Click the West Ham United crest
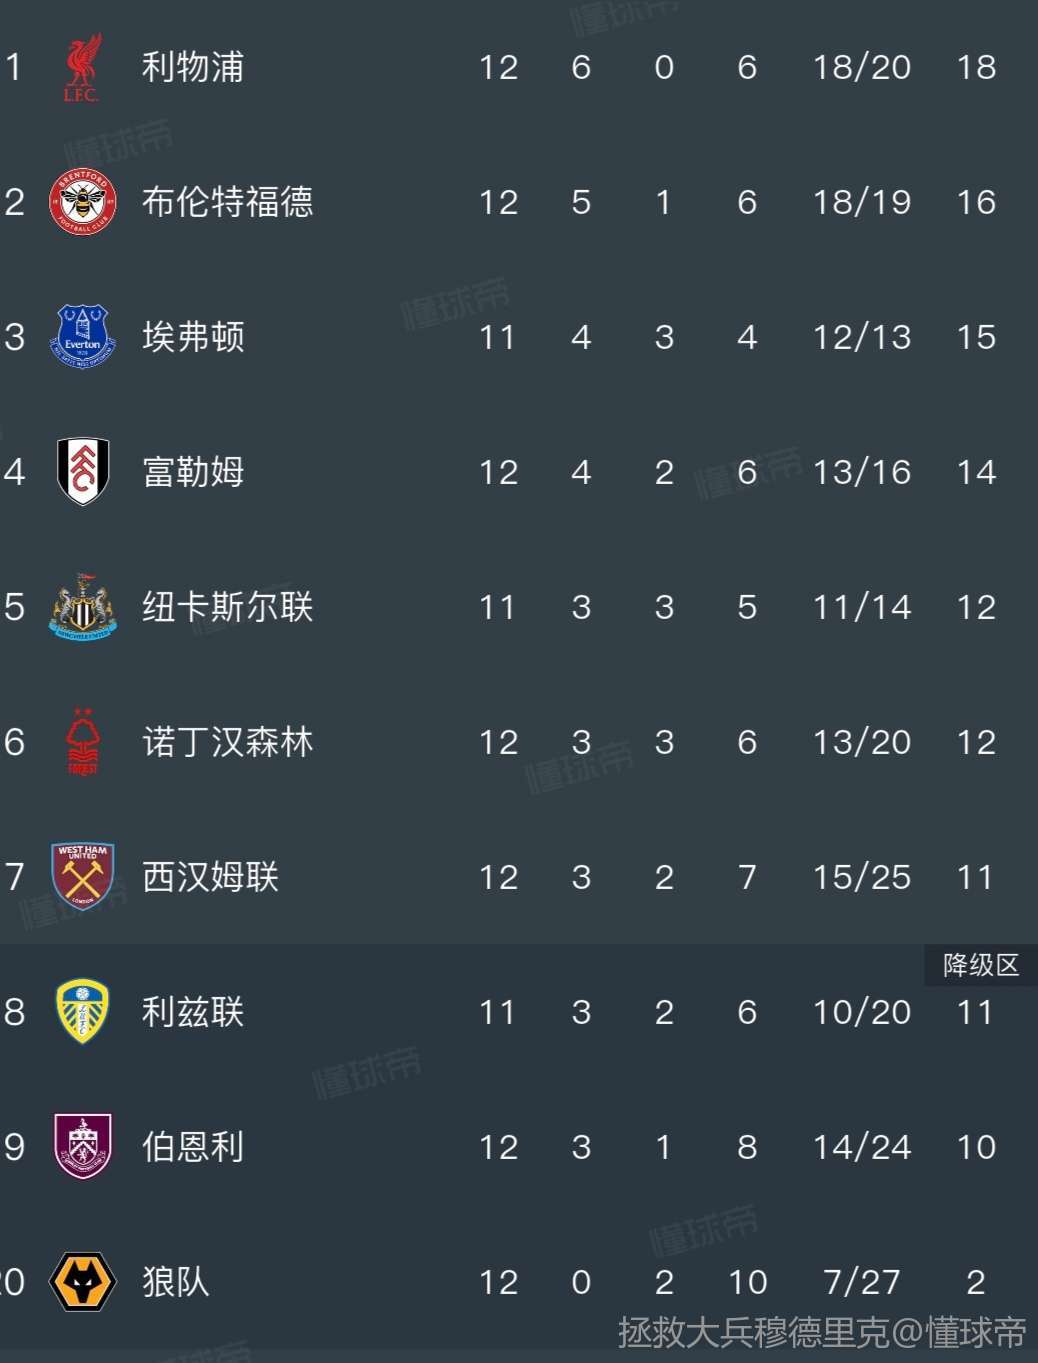1038x1363 pixels. point(82,877)
